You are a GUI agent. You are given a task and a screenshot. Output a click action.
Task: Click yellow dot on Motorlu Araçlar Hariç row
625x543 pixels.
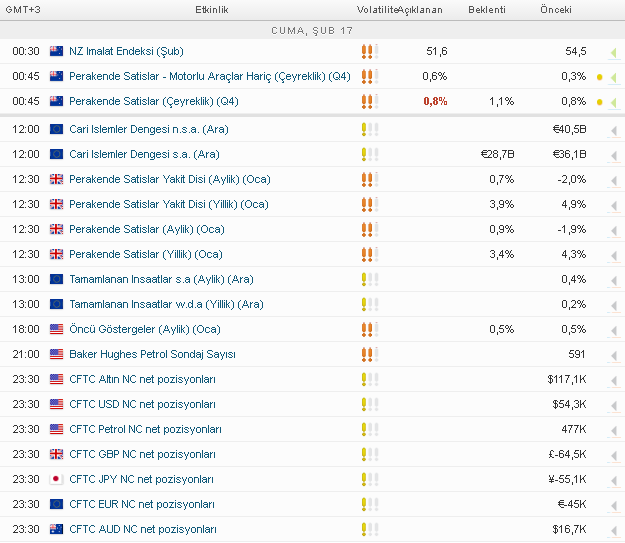pyautogui.click(x=599, y=77)
